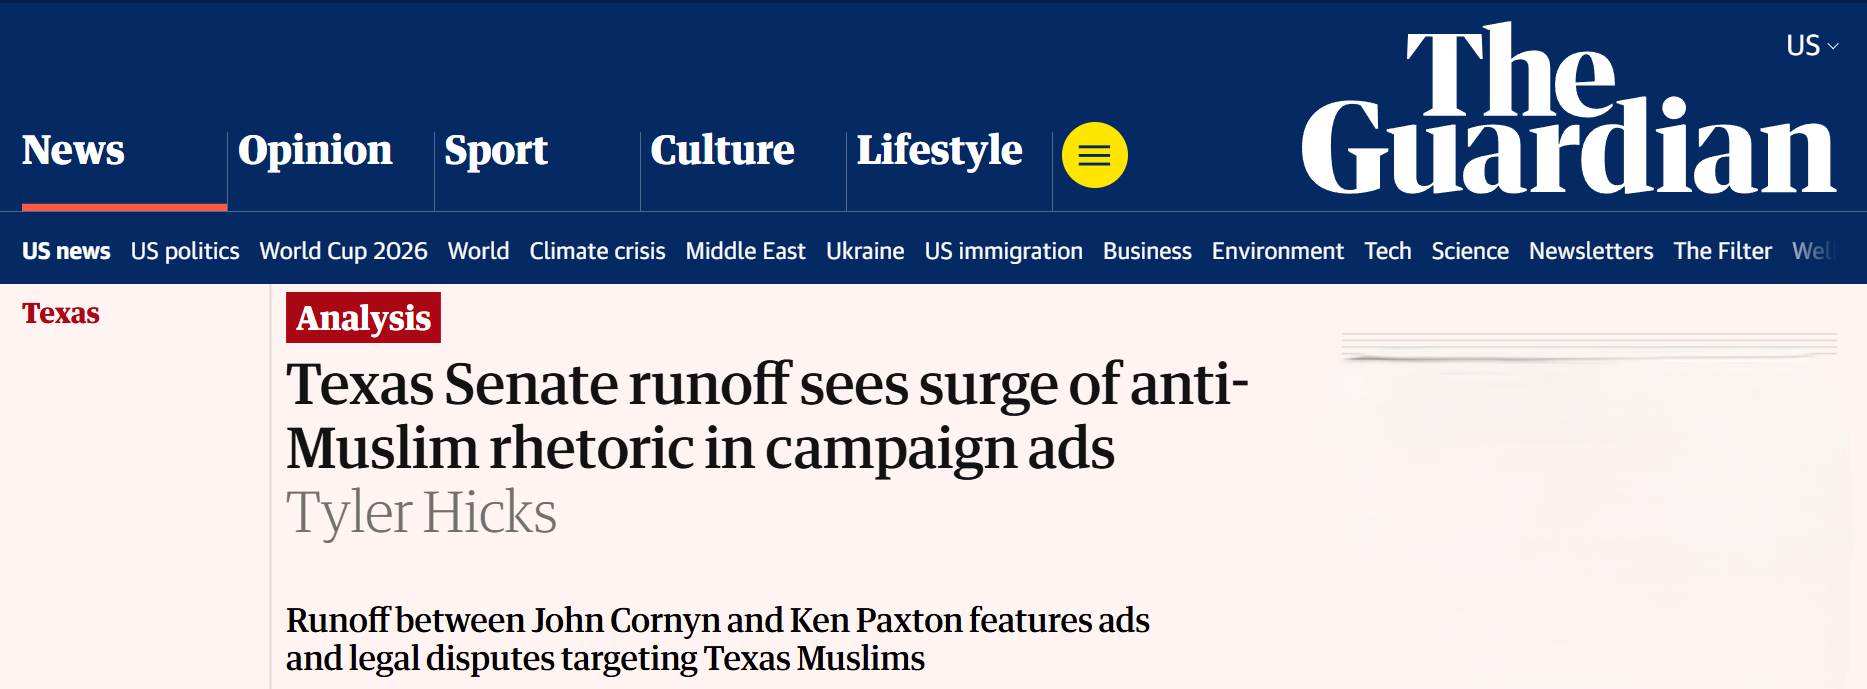1867x689 pixels.
Task: Select US immigration in subnav
Action: coord(1003,251)
